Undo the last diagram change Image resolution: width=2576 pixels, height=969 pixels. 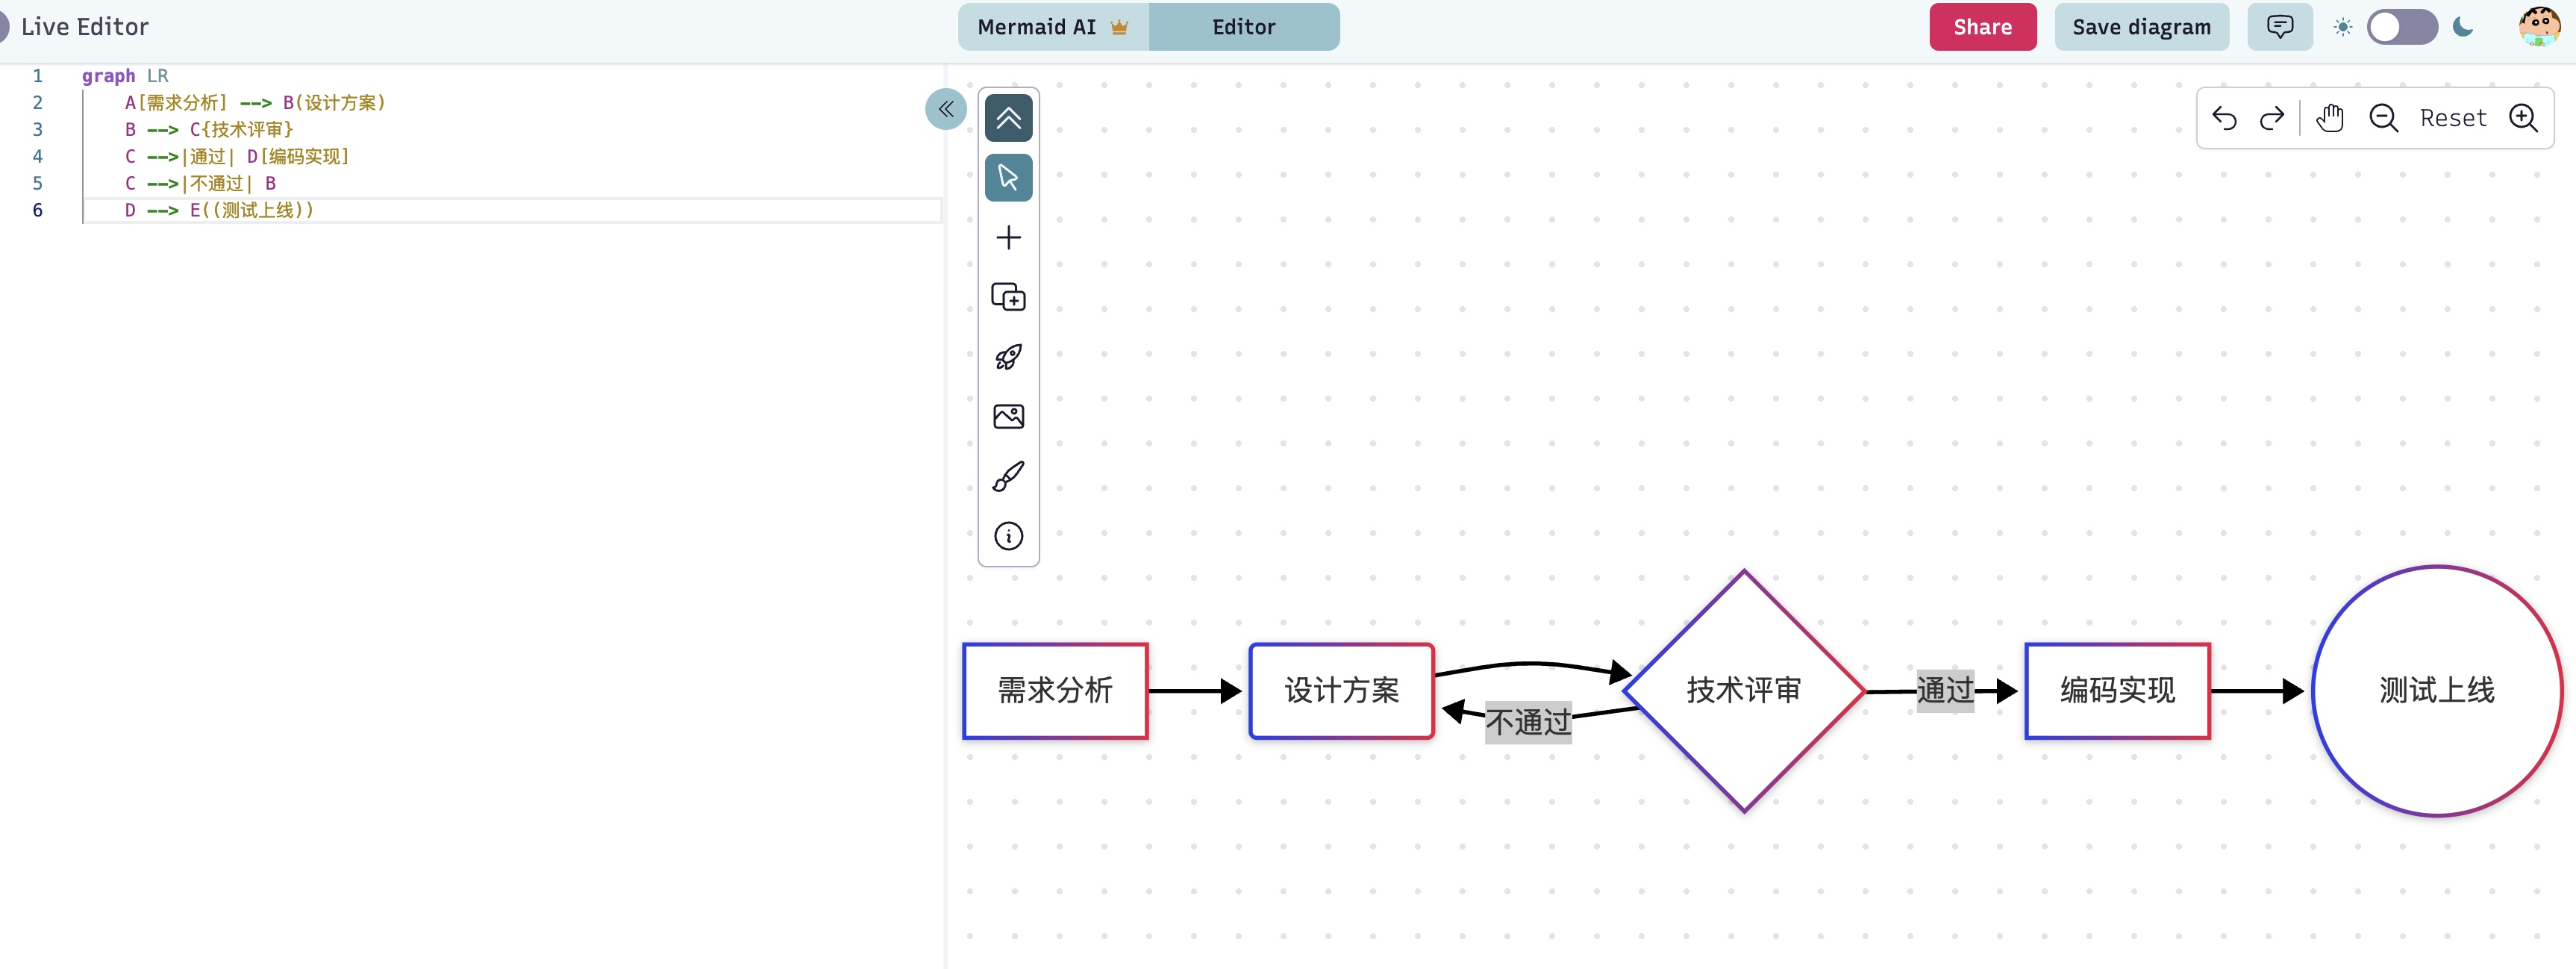[2224, 119]
